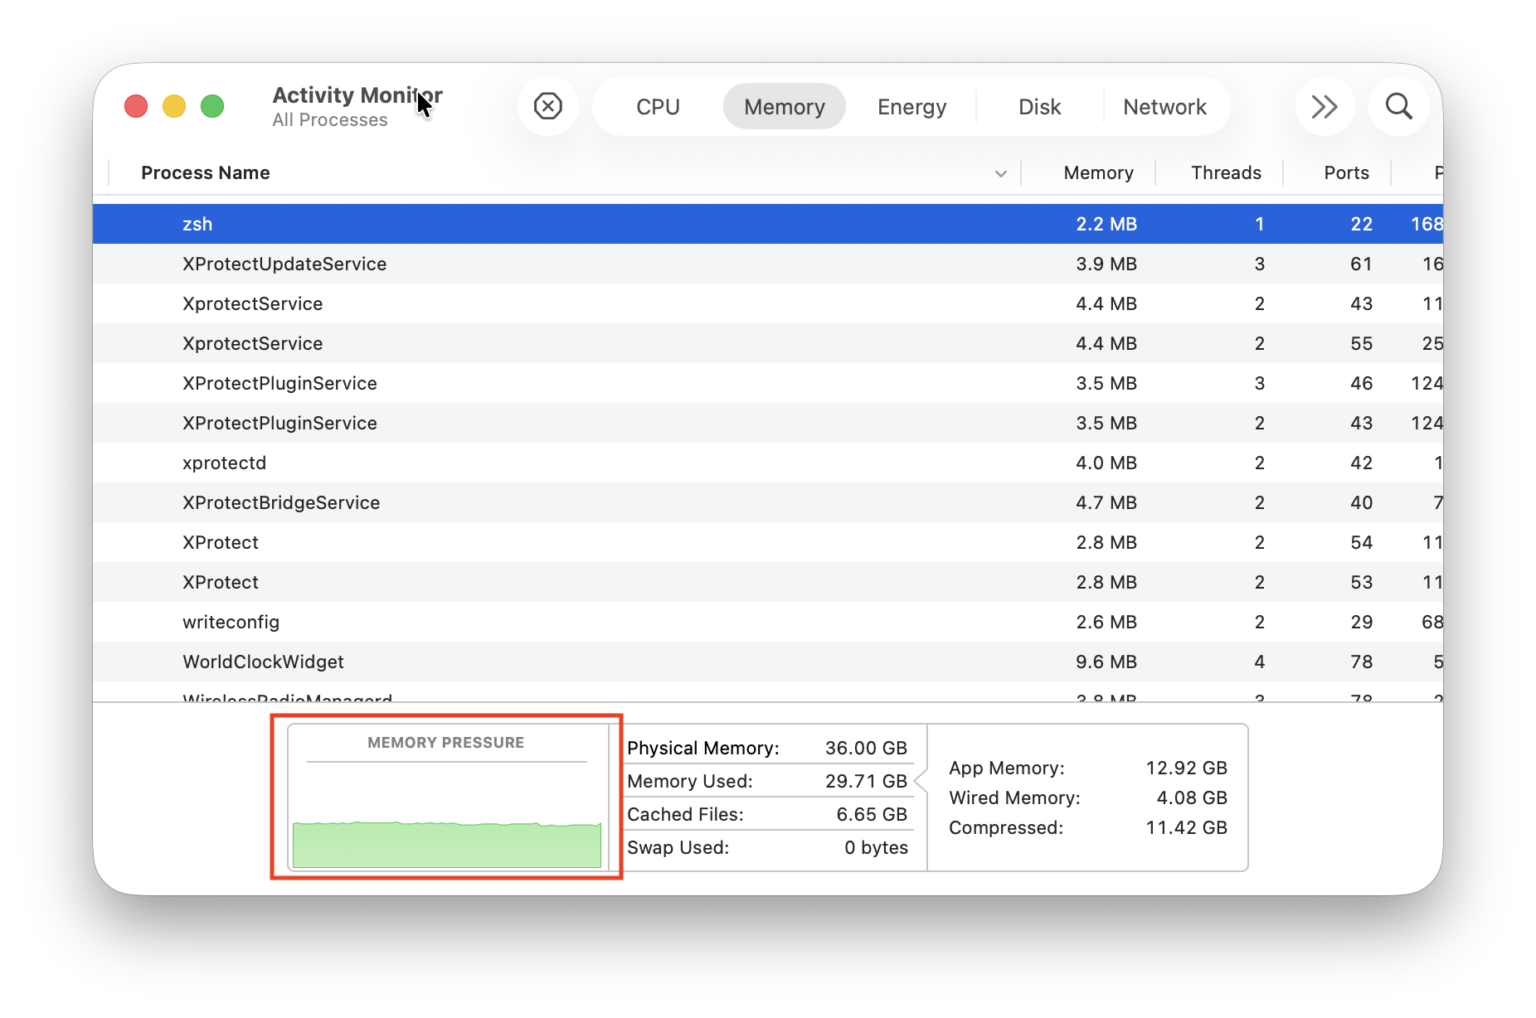Select the XProtectBridgeService process

coord(768,503)
